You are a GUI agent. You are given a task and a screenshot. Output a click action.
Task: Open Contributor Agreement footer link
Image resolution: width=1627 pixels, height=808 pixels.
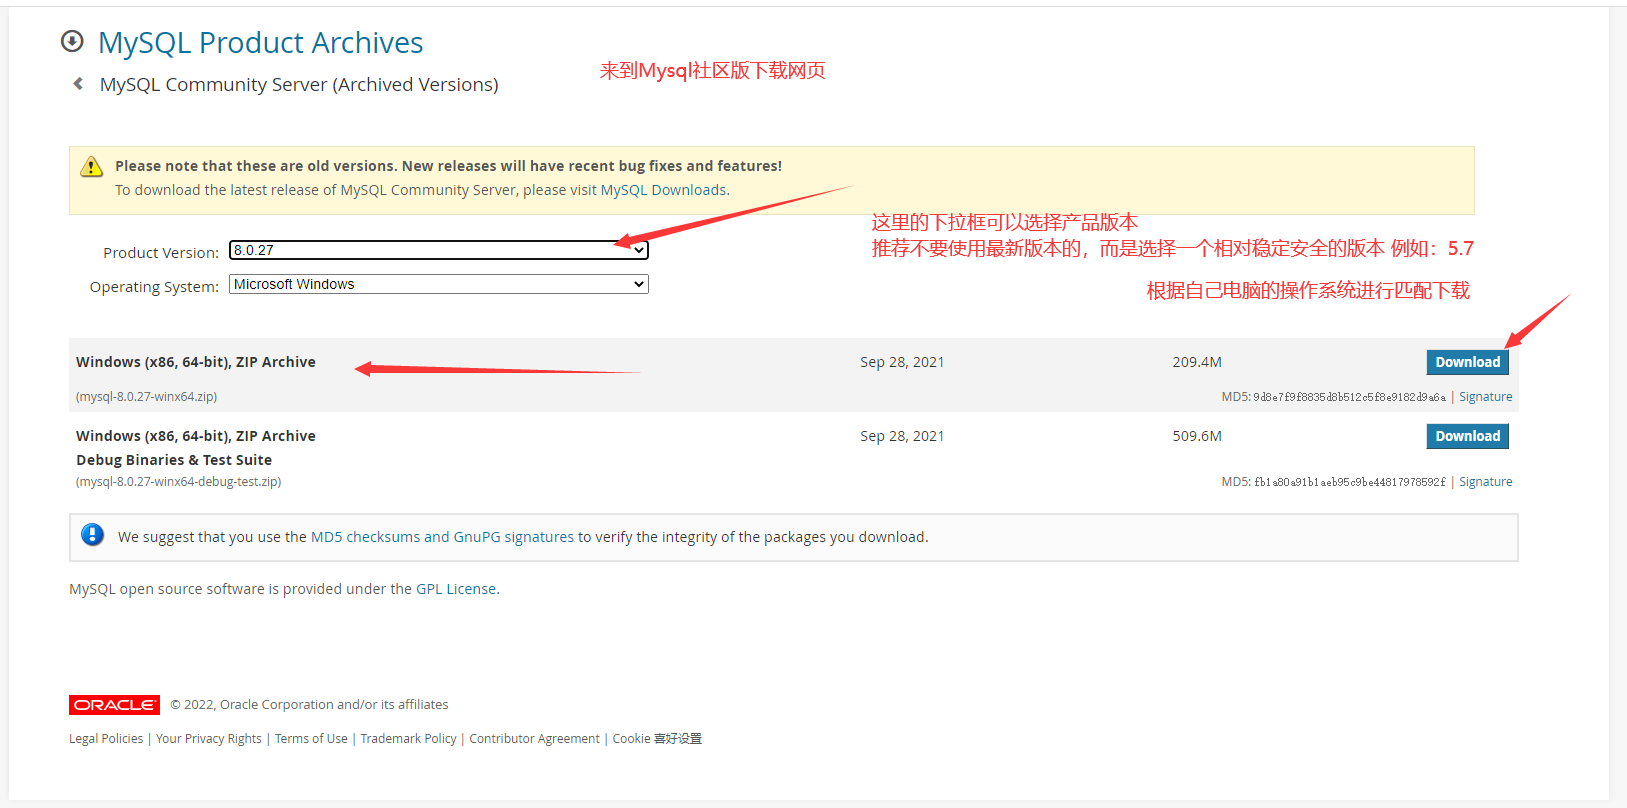(x=534, y=739)
